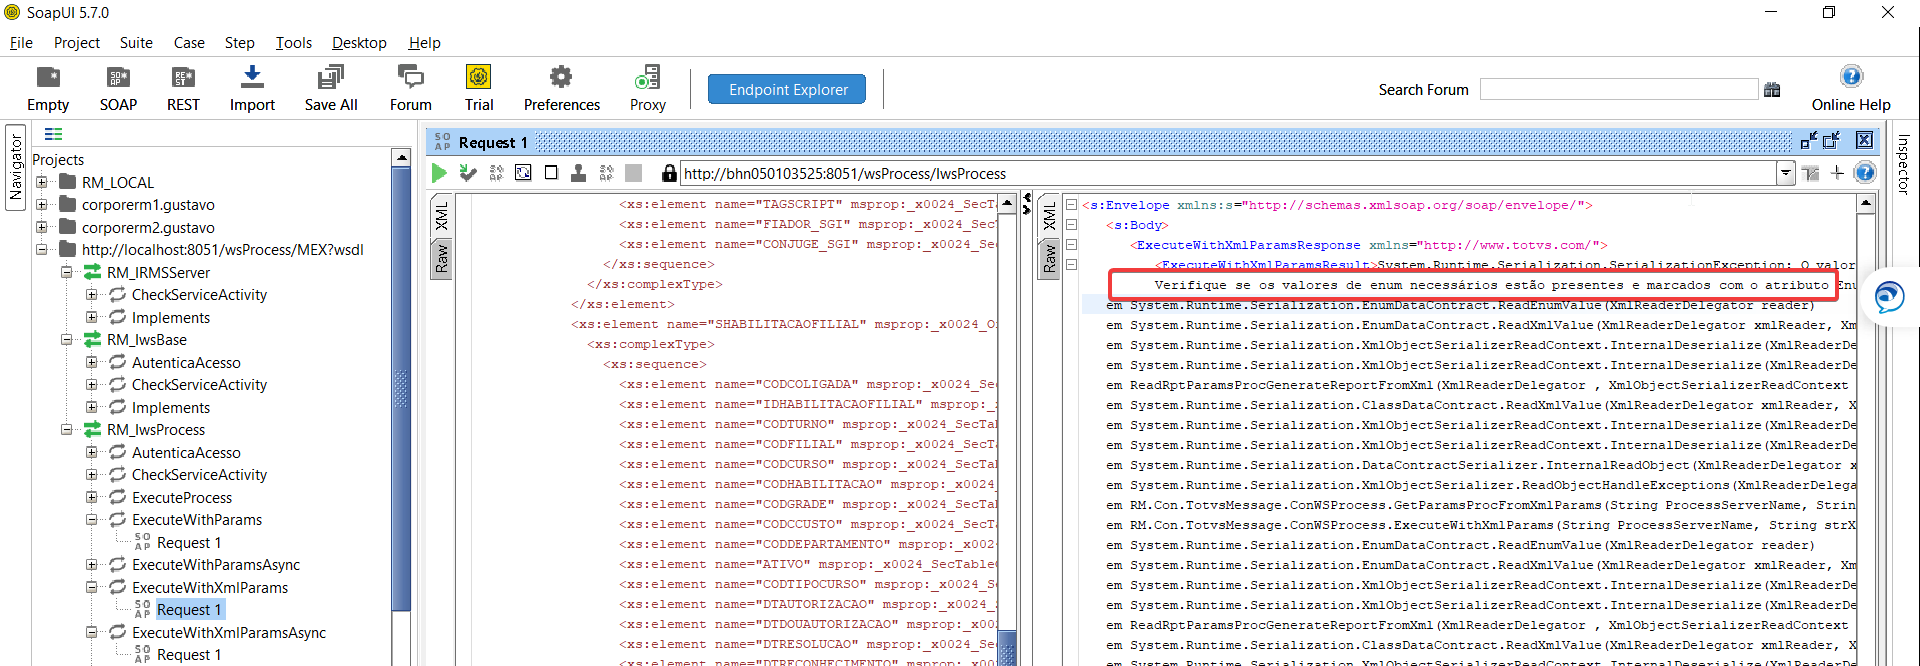Switch request editor to Raw tab

[441, 259]
